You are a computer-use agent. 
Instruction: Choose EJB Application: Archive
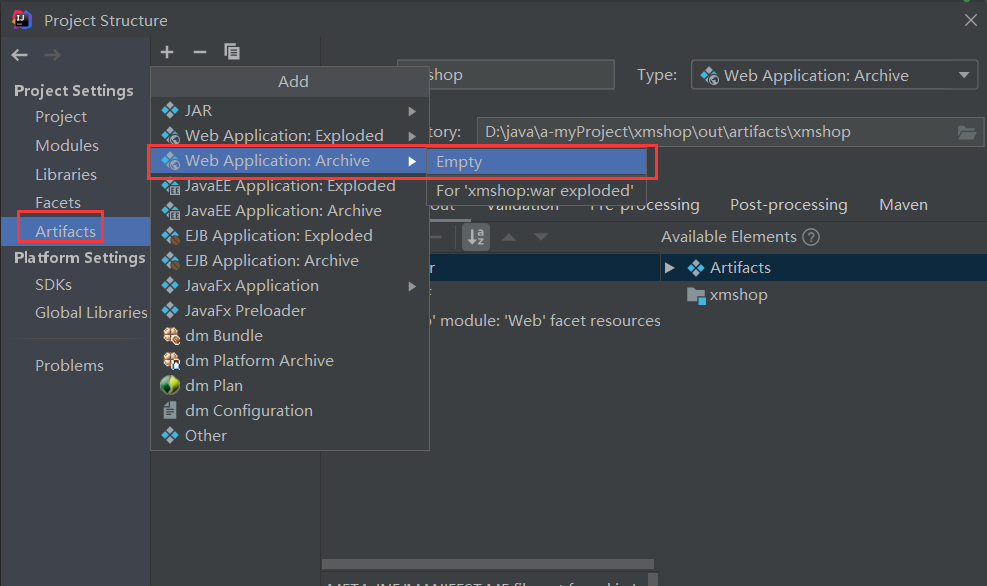290,261
